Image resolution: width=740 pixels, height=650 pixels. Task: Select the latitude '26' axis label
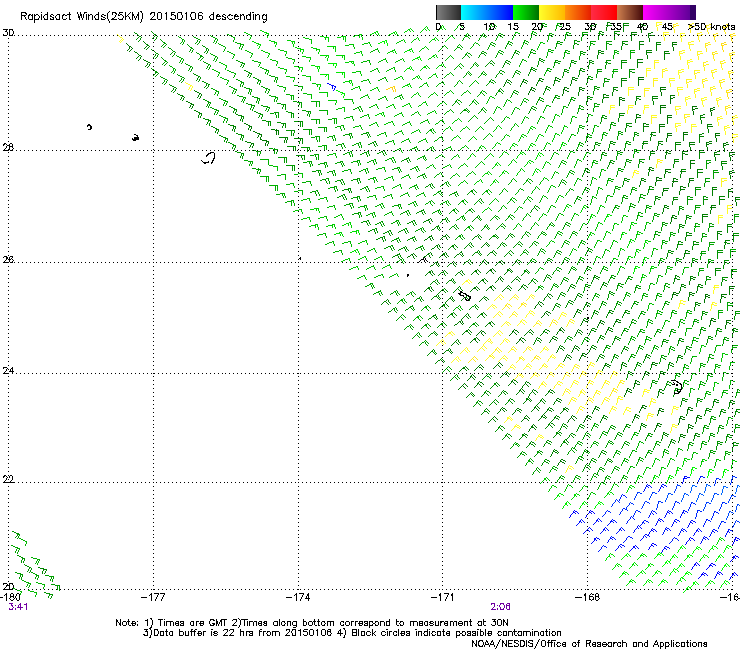tap(8, 259)
